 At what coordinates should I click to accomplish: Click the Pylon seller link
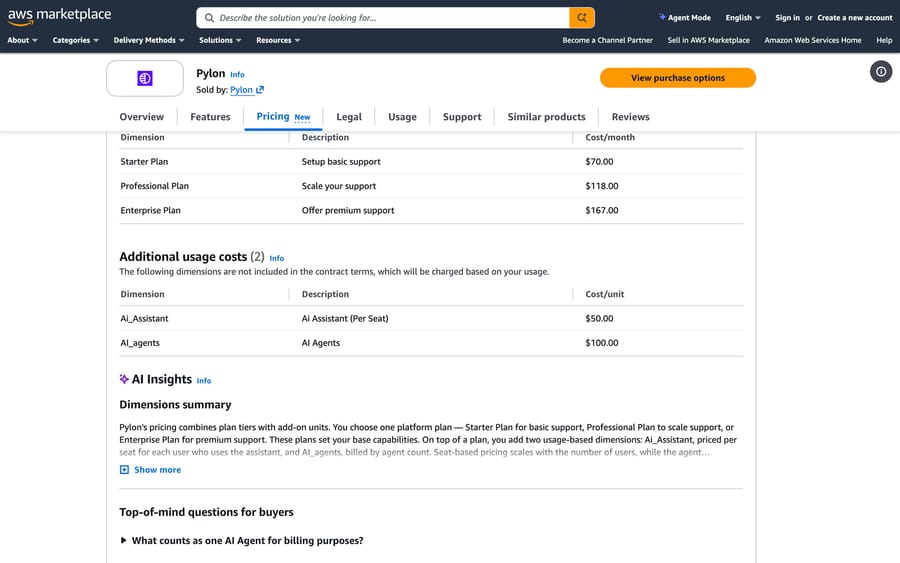pyautogui.click(x=241, y=90)
